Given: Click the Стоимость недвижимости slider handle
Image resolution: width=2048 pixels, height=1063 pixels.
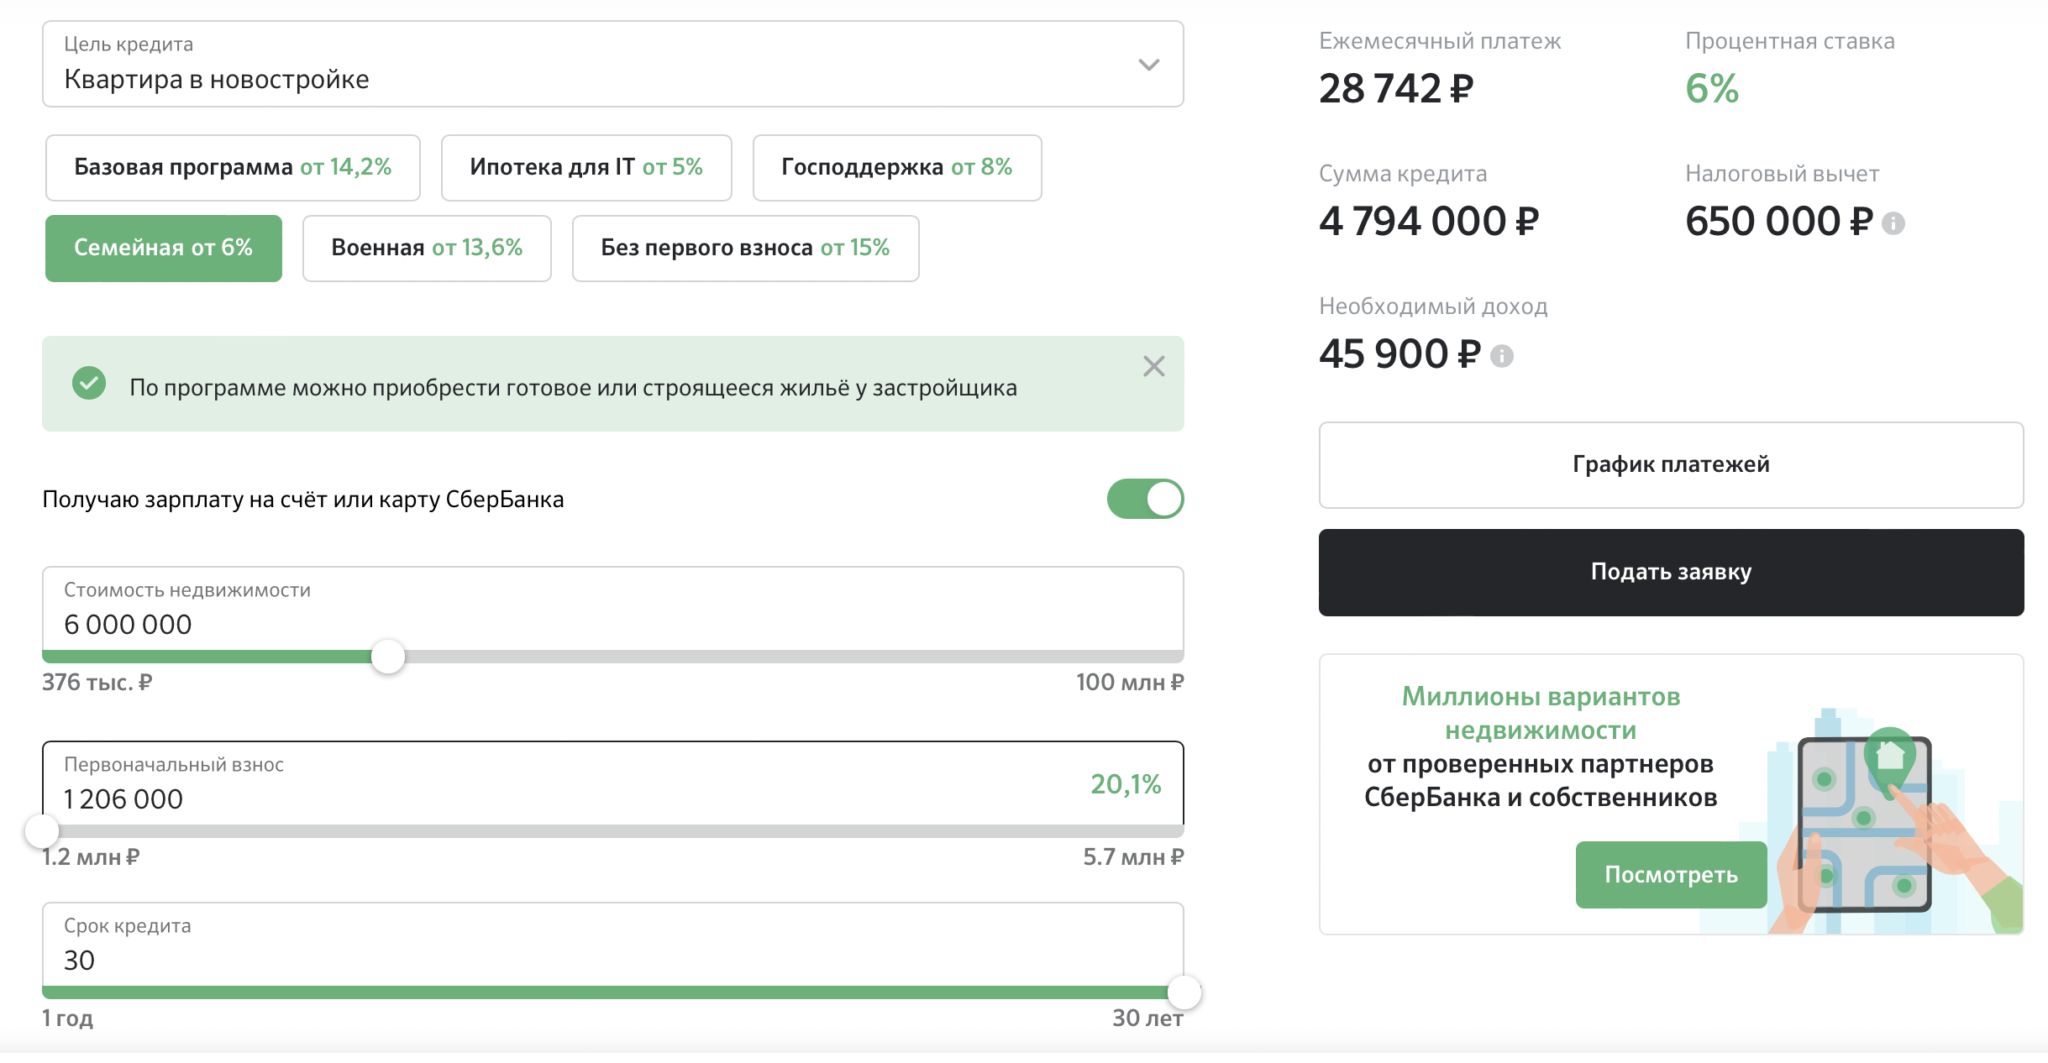Looking at the screenshot, I should pyautogui.click(x=388, y=657).
